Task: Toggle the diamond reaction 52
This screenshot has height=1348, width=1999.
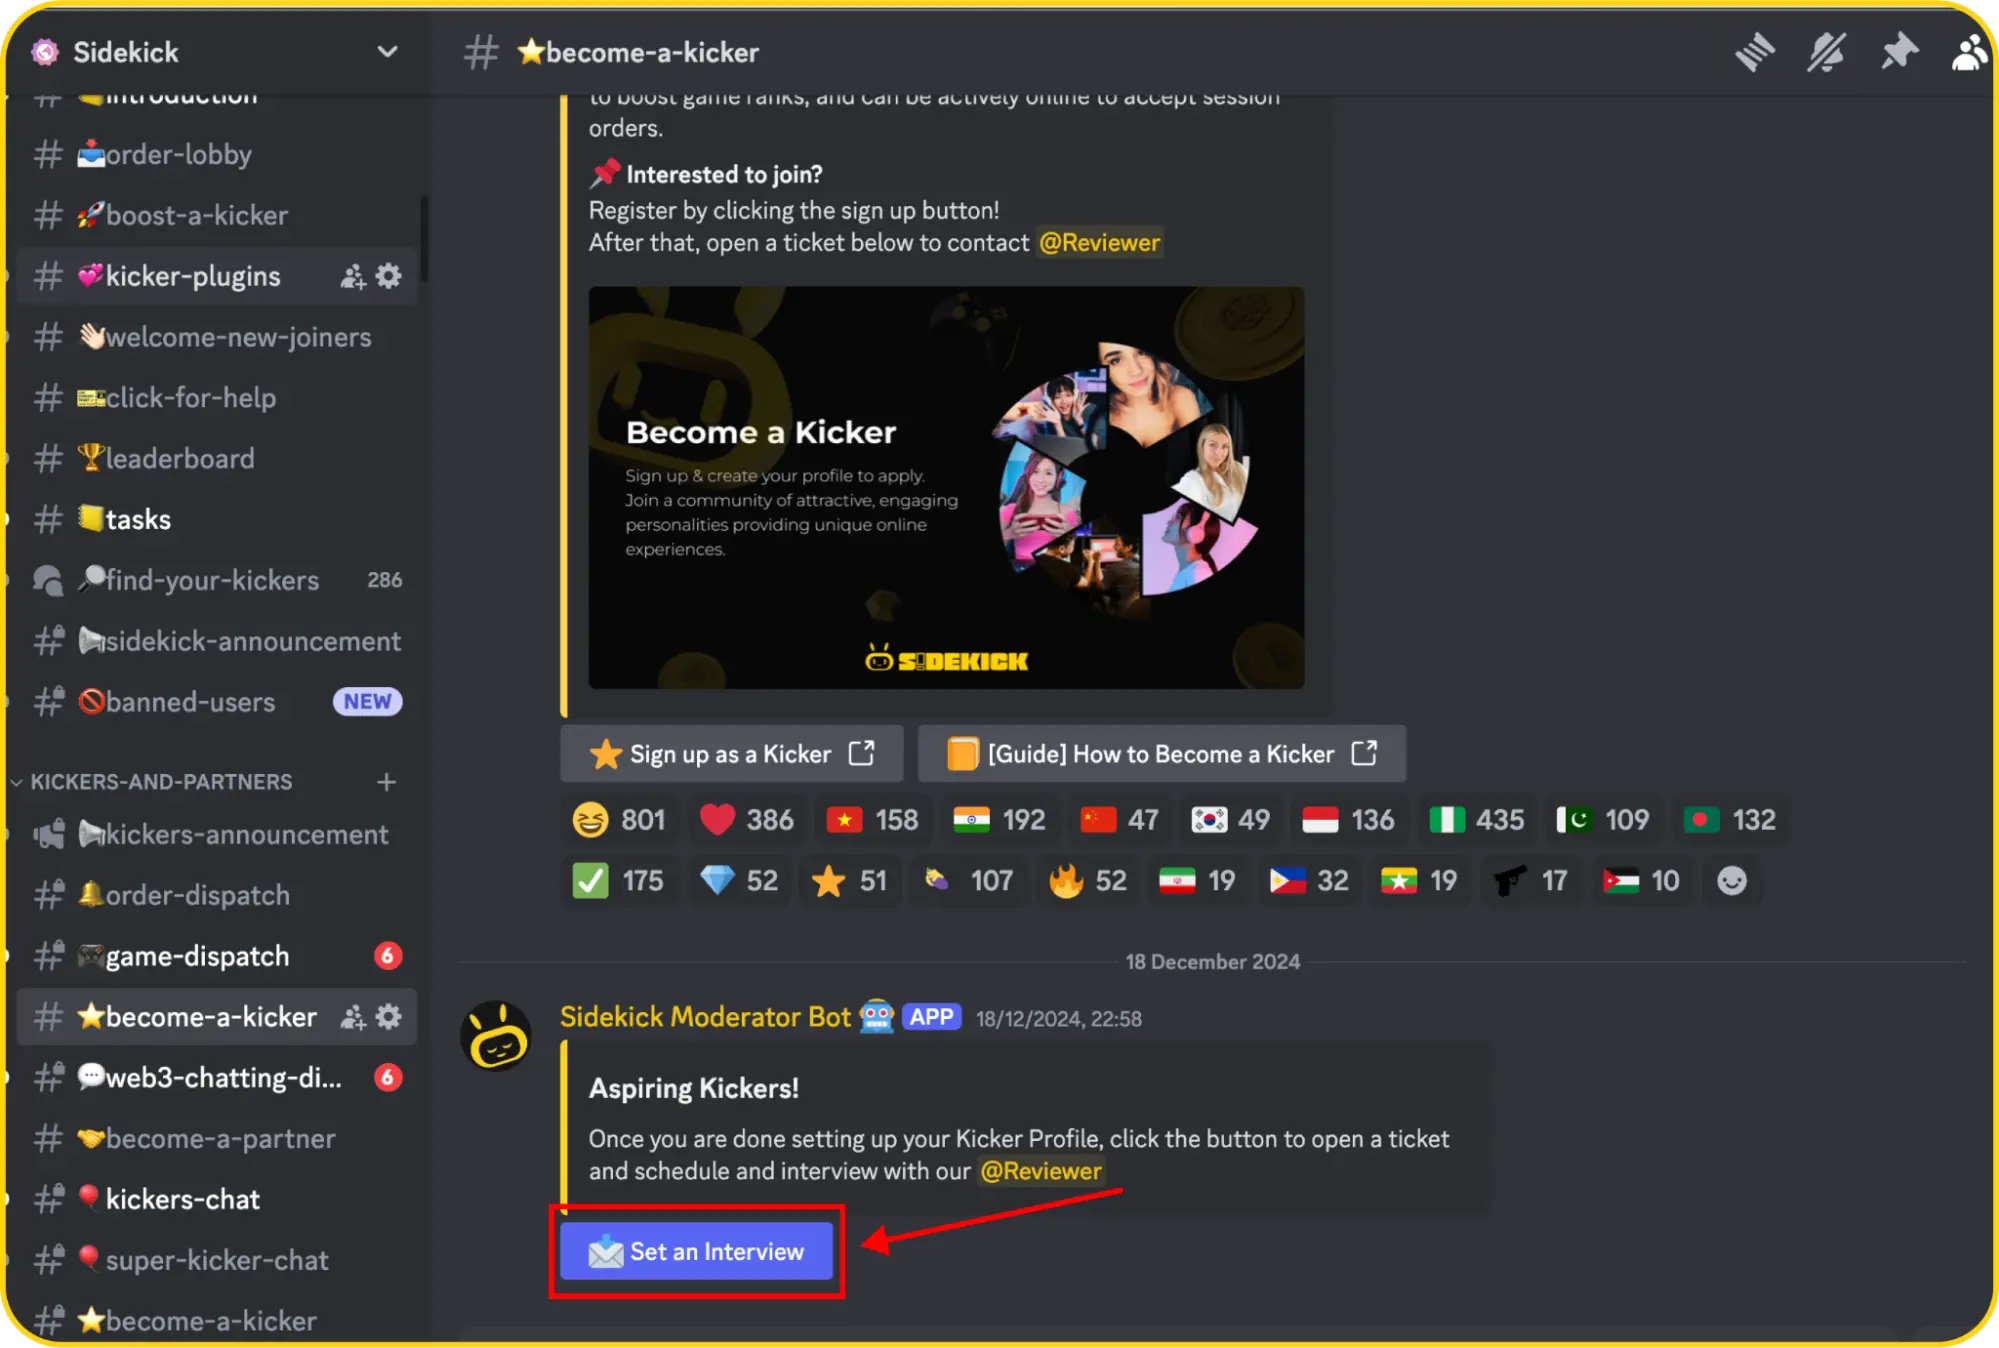Action: [740, 881]
